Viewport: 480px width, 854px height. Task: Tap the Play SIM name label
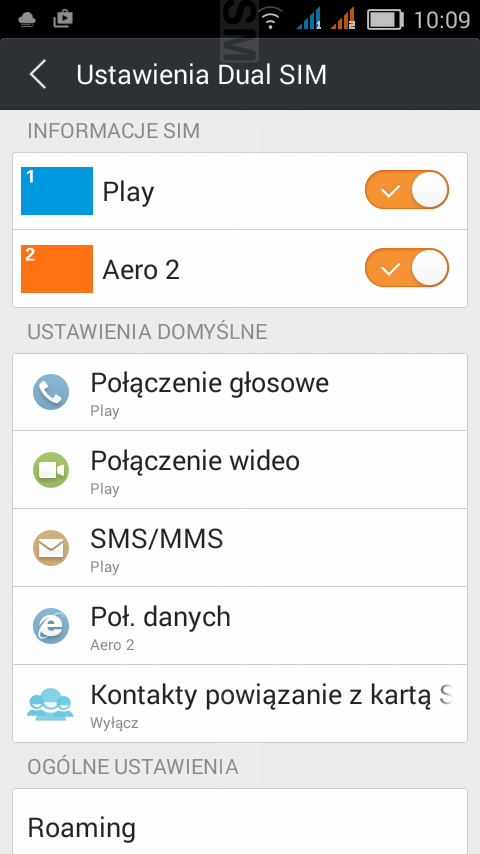click(129, 192)
